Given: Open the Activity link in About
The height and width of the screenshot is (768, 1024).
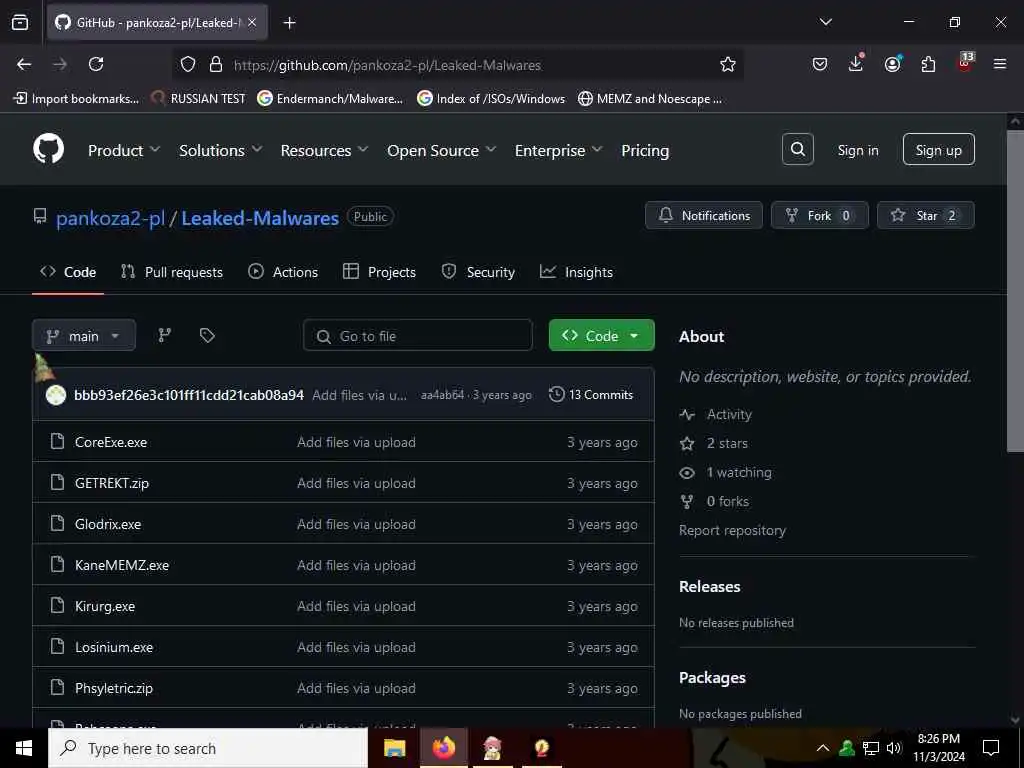Looking at the screenshot, I should tap(716, 414).
